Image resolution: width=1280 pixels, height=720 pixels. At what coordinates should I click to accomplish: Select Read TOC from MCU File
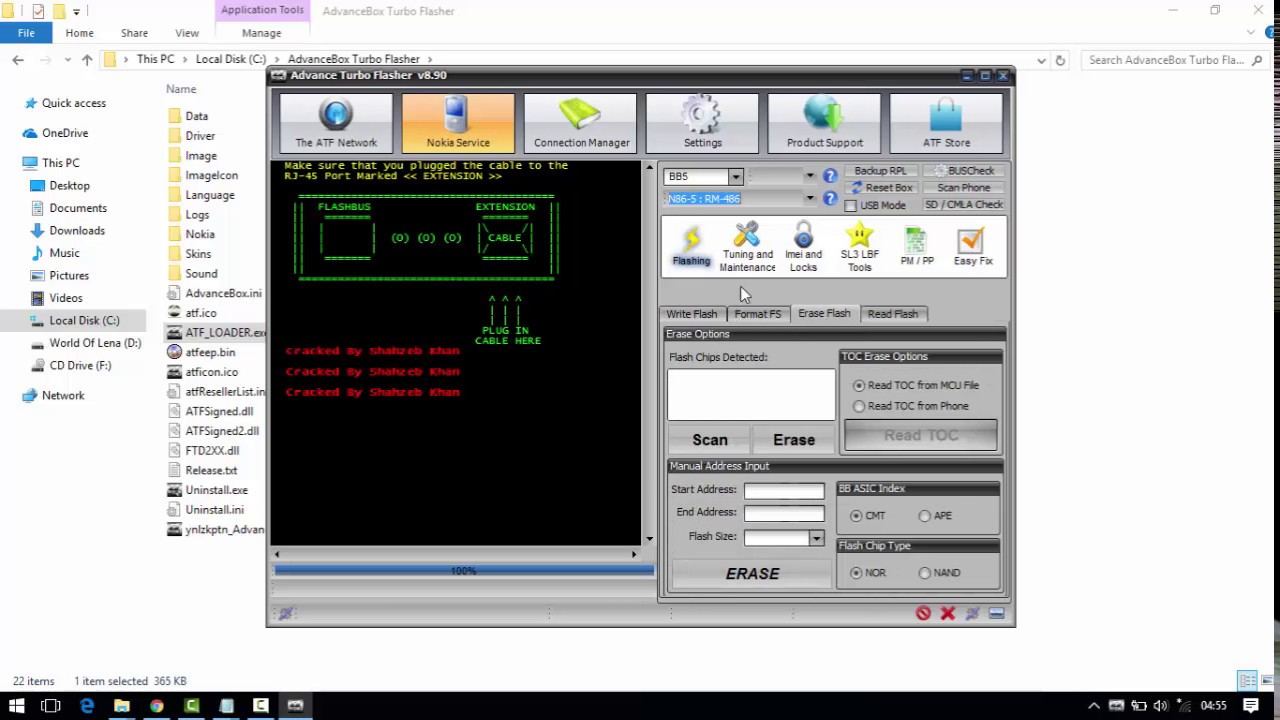(x=859, y=385)
